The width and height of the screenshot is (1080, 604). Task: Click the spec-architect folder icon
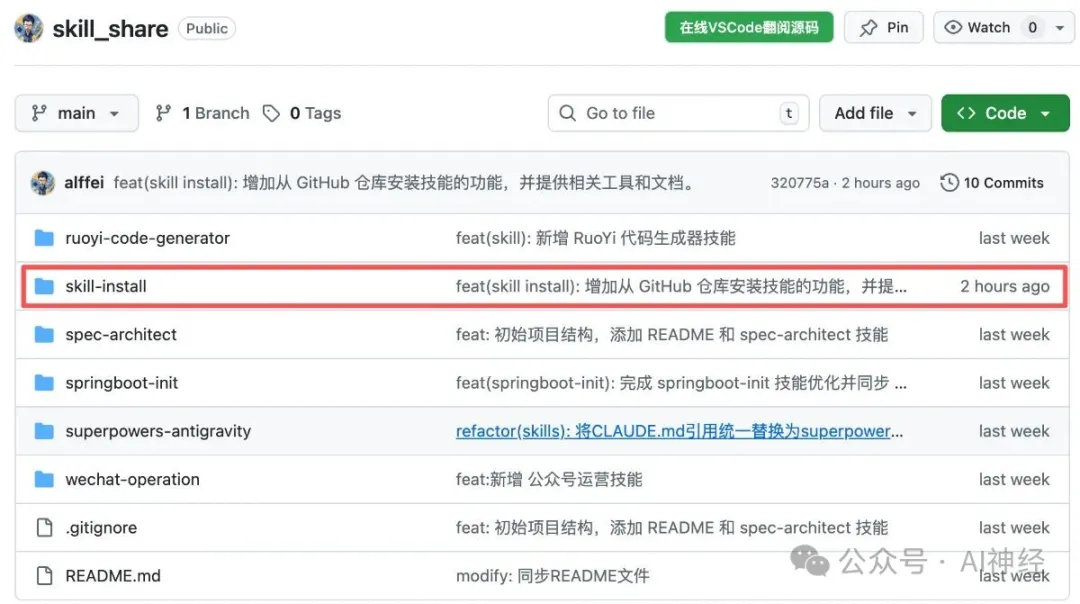(44, 335)
